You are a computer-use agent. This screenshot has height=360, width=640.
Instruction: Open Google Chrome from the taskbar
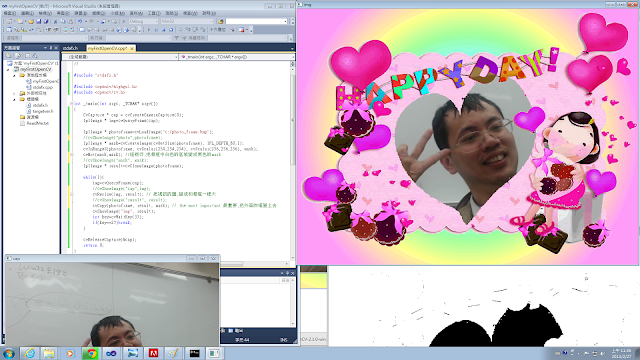point(91,353)
